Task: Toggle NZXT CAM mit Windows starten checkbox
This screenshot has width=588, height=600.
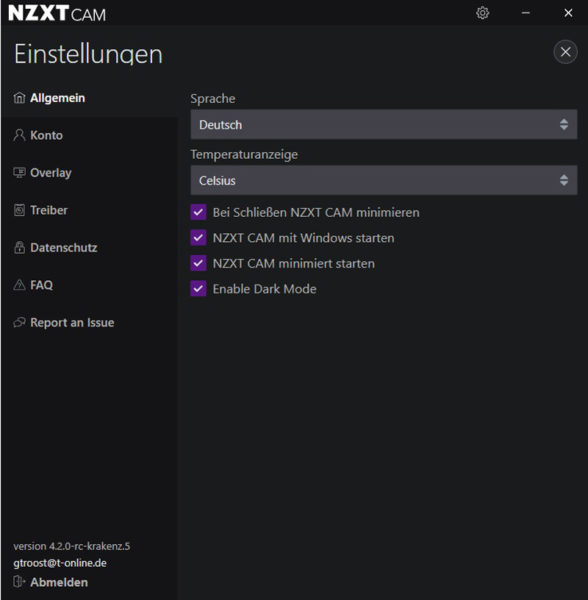Action: coord(199,238)
